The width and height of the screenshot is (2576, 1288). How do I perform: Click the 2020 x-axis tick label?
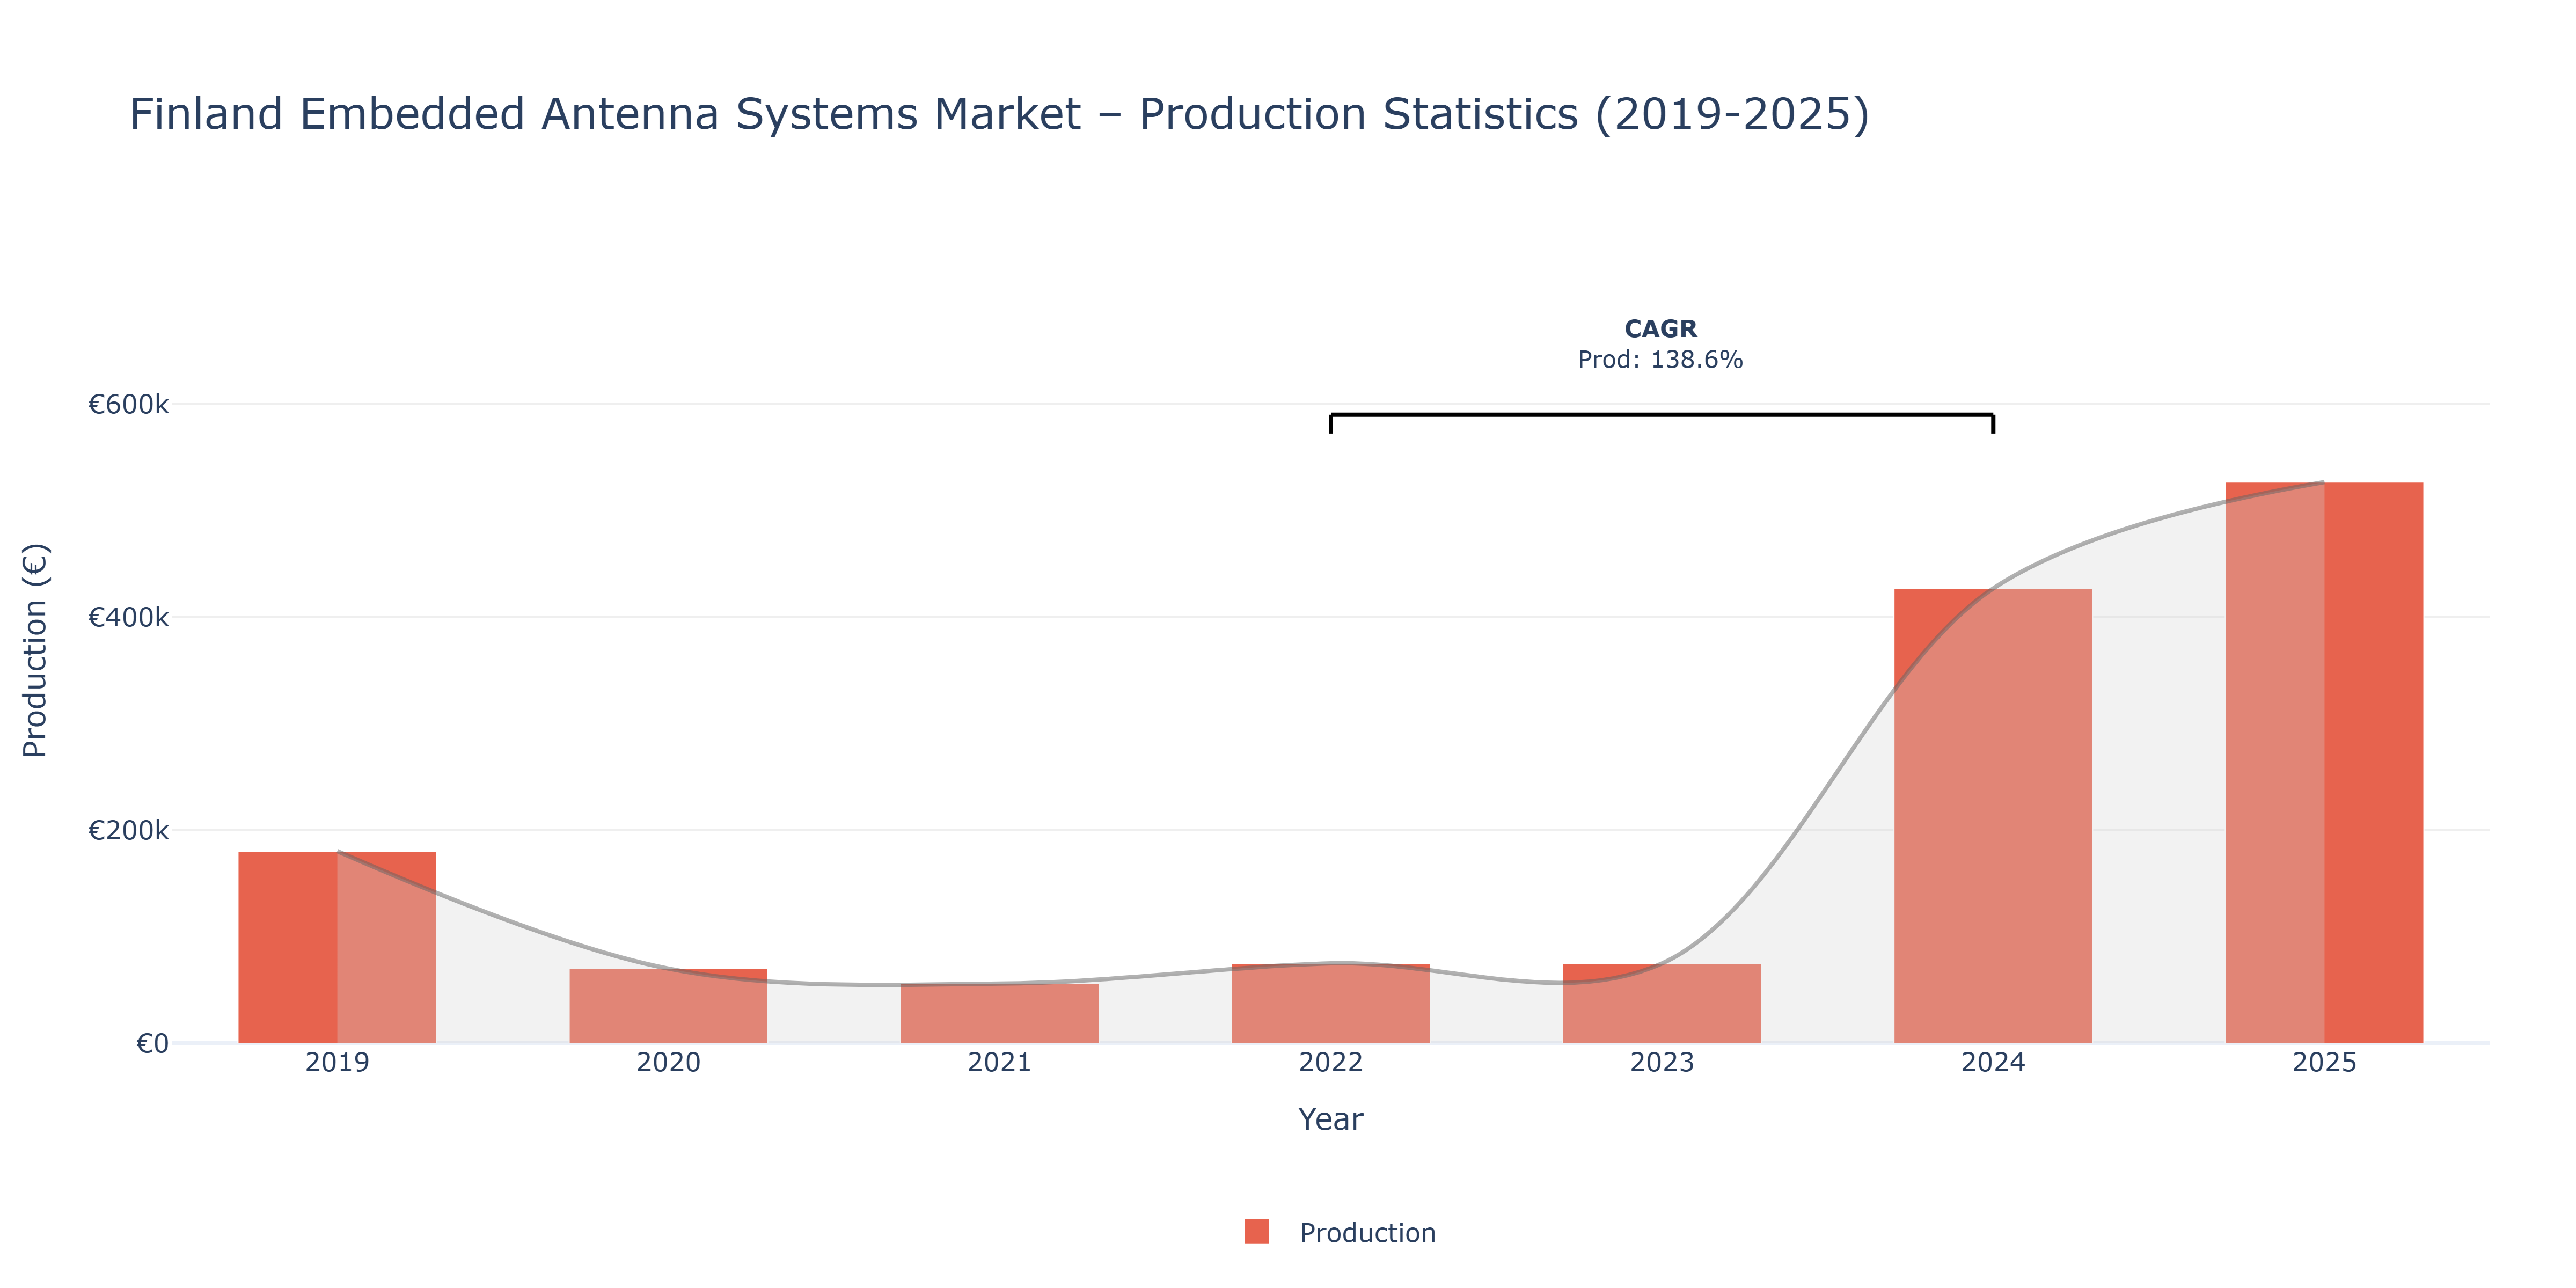click(668, 1062)
